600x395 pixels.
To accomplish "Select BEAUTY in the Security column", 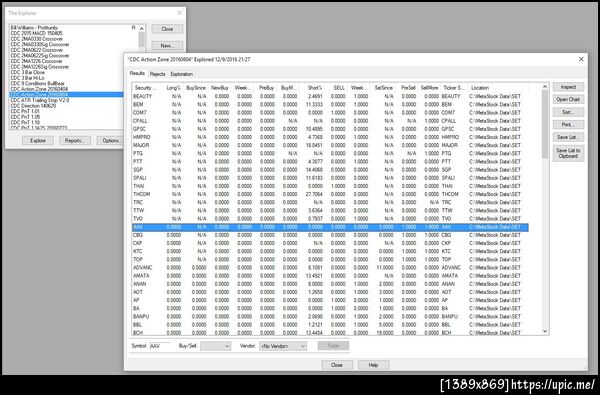I will point(142,96).
